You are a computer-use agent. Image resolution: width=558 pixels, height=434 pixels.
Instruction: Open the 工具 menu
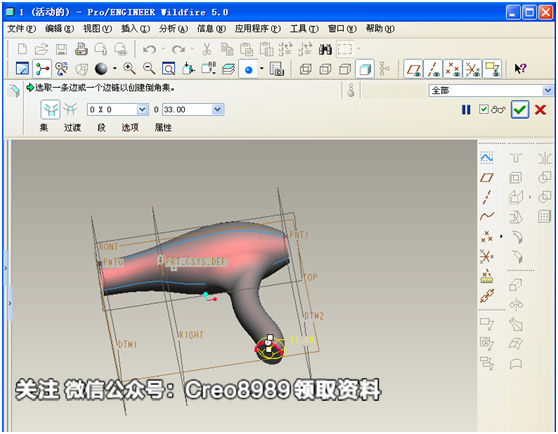[x=304, y=28]
